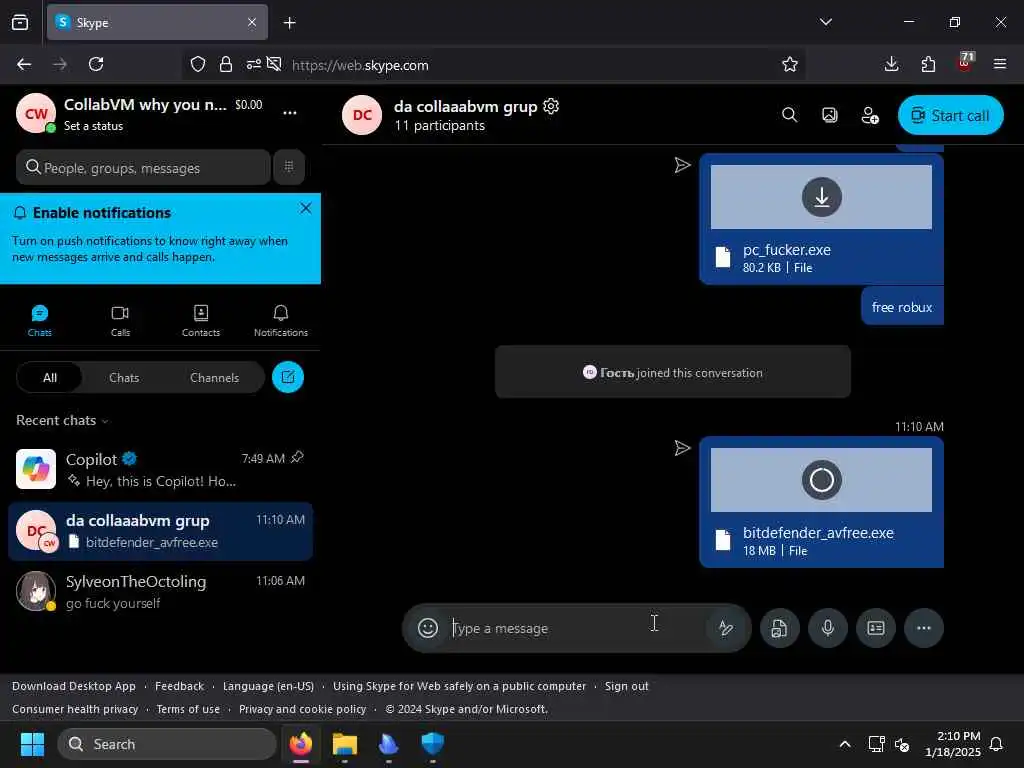
Task: Click the Windows Start button
Action: coord(32,744)
